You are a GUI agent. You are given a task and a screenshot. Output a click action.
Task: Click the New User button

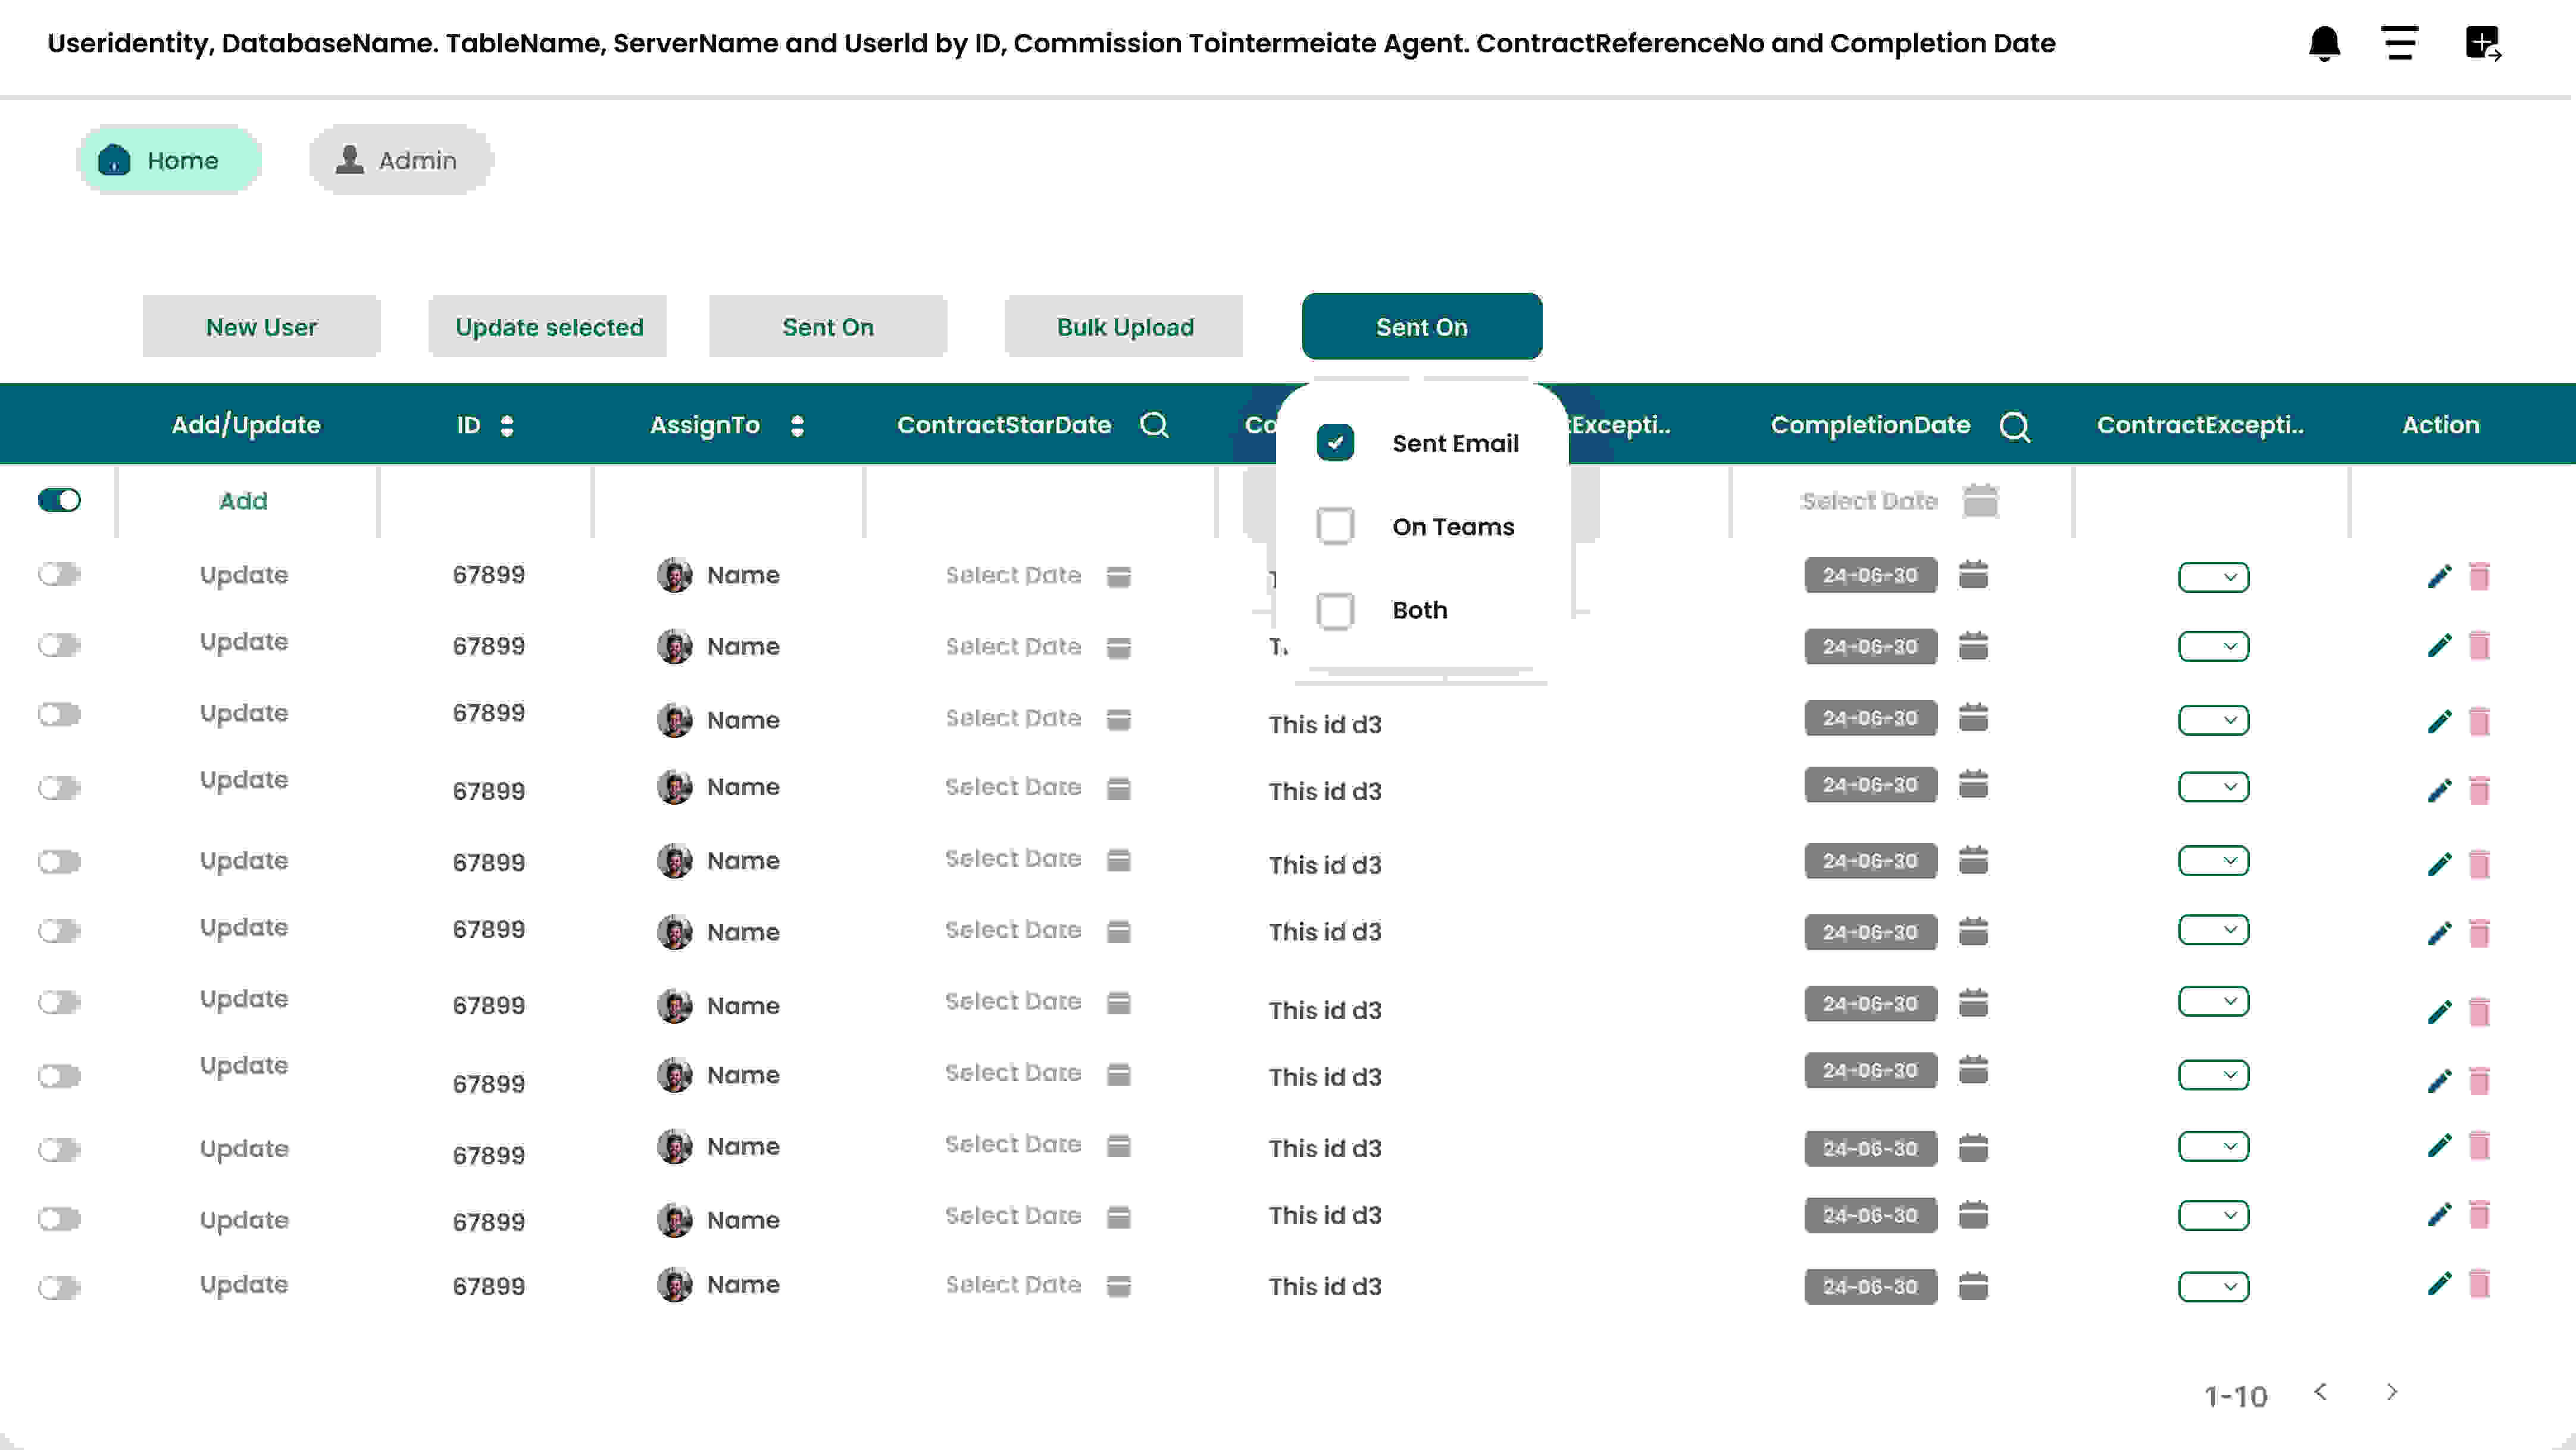[261, 326]
